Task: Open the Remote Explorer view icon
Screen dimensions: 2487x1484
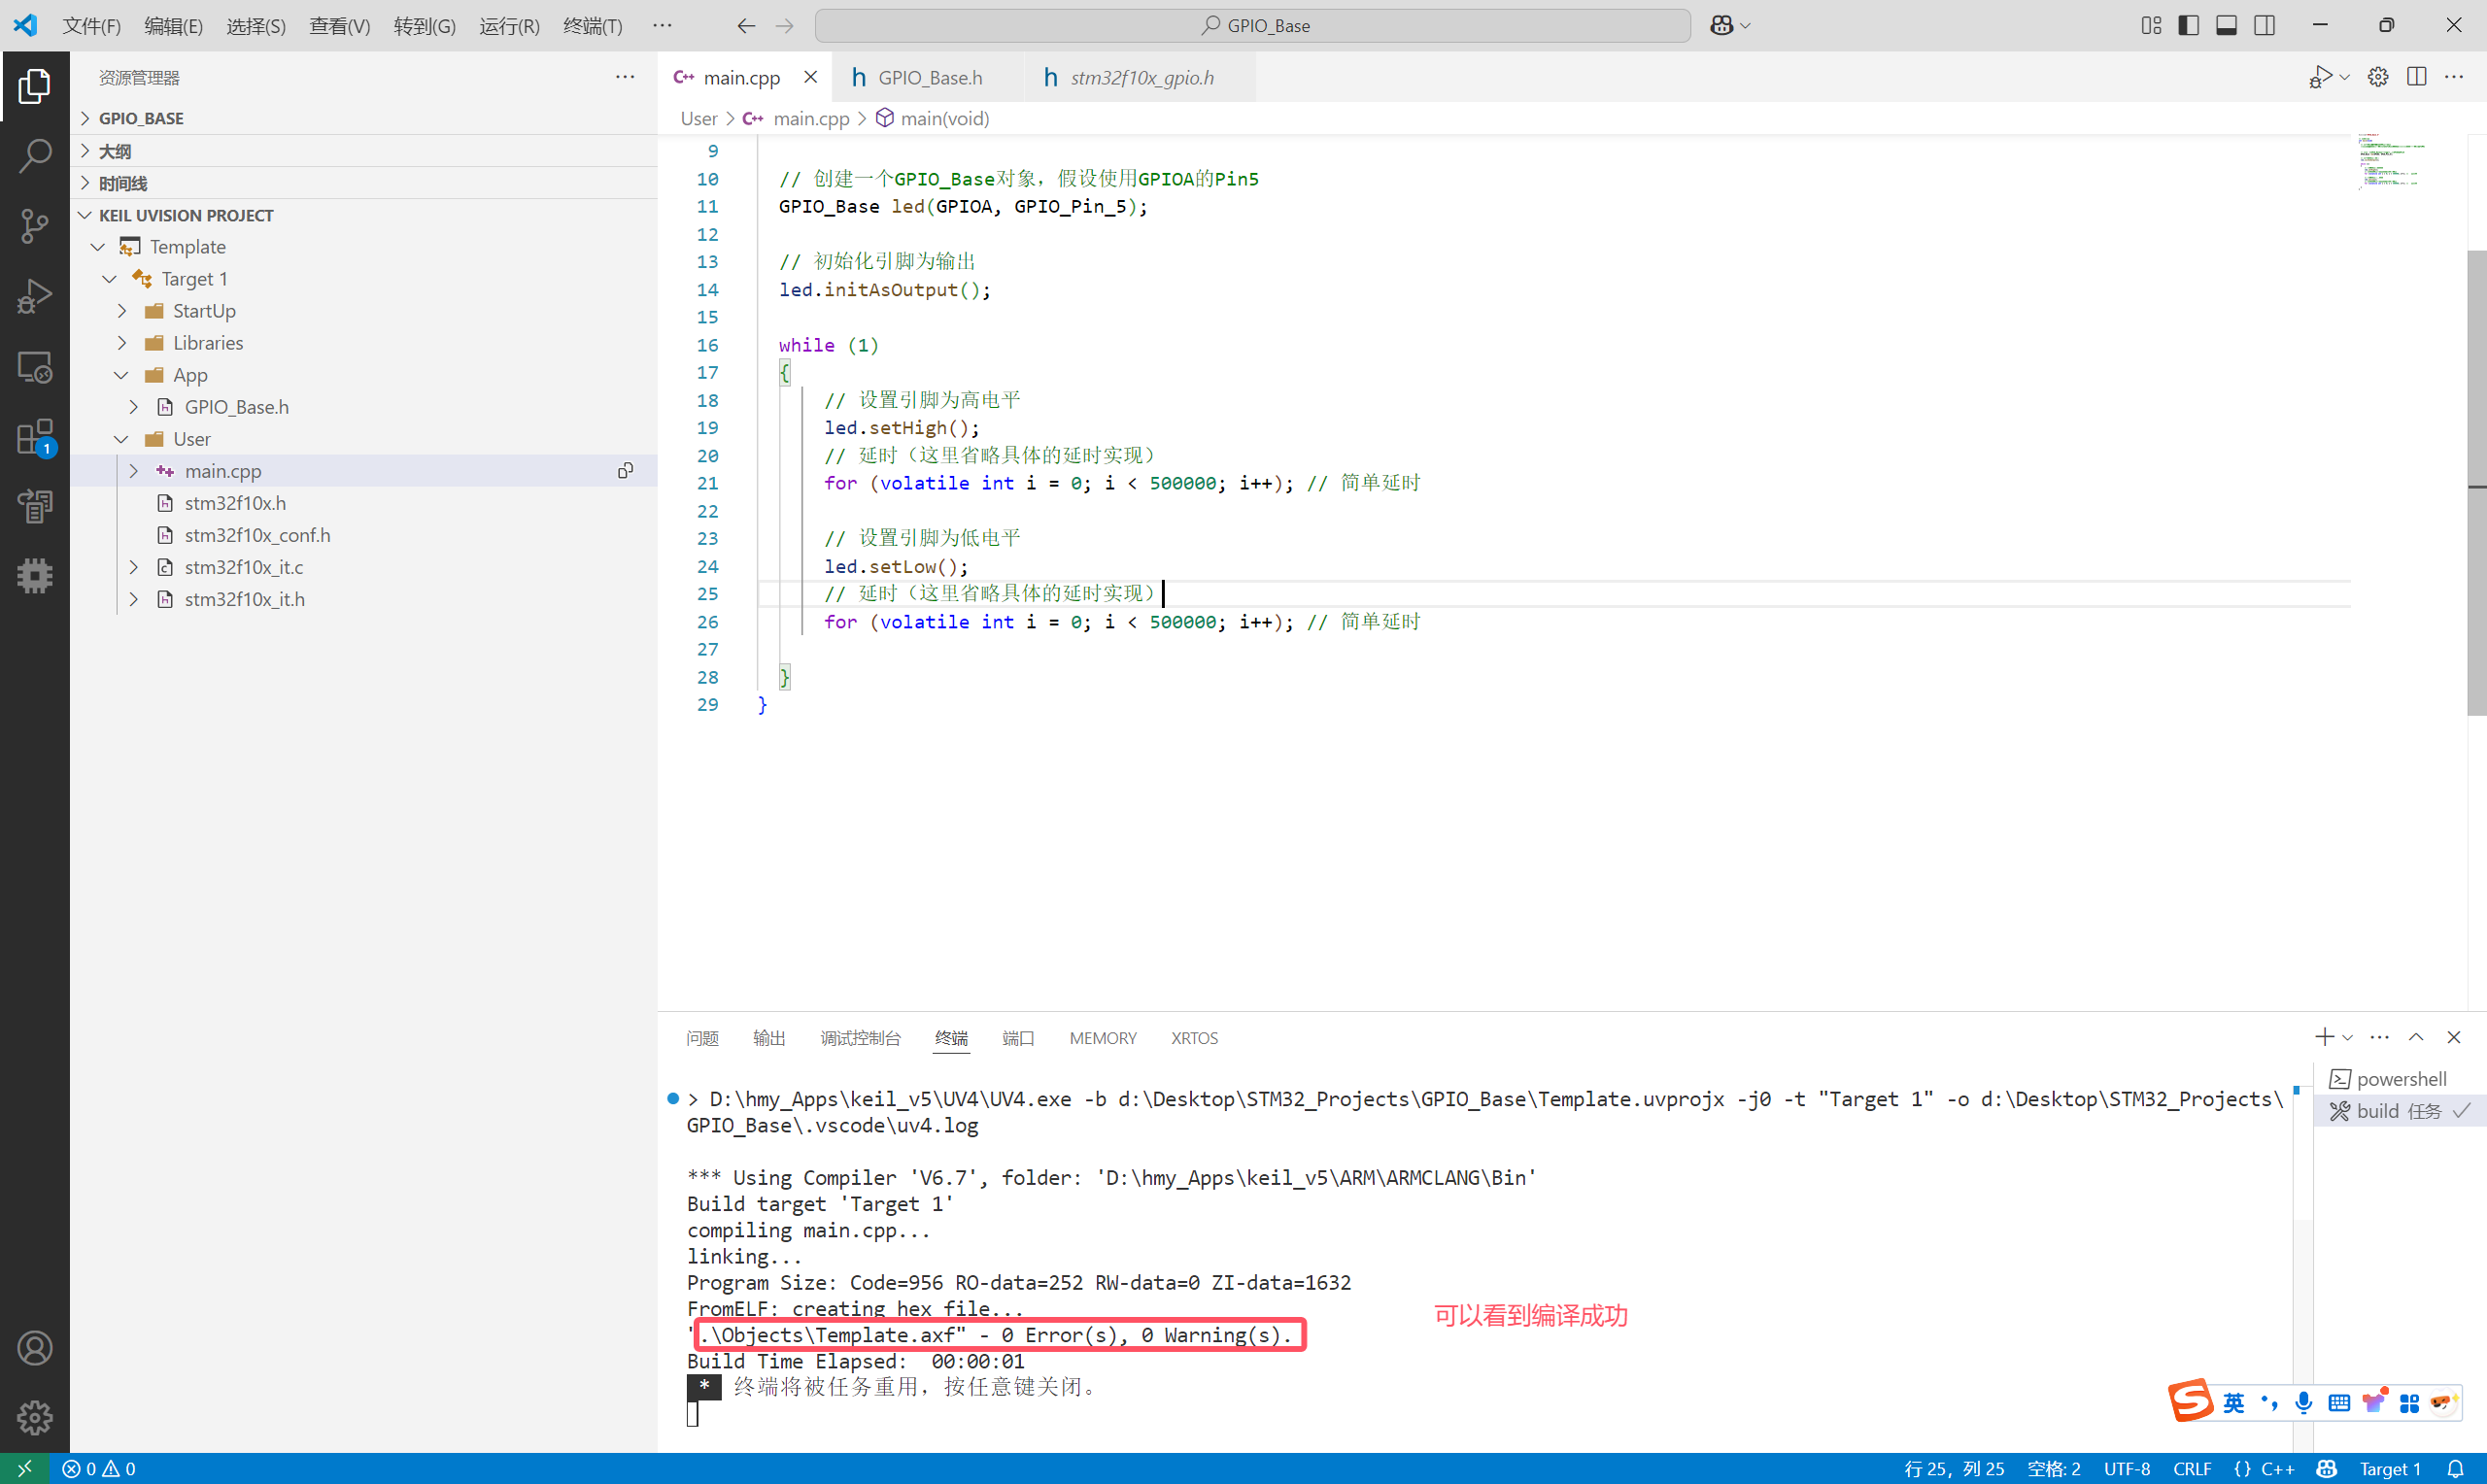Action: pyautogui.click(x=35, y=367)
